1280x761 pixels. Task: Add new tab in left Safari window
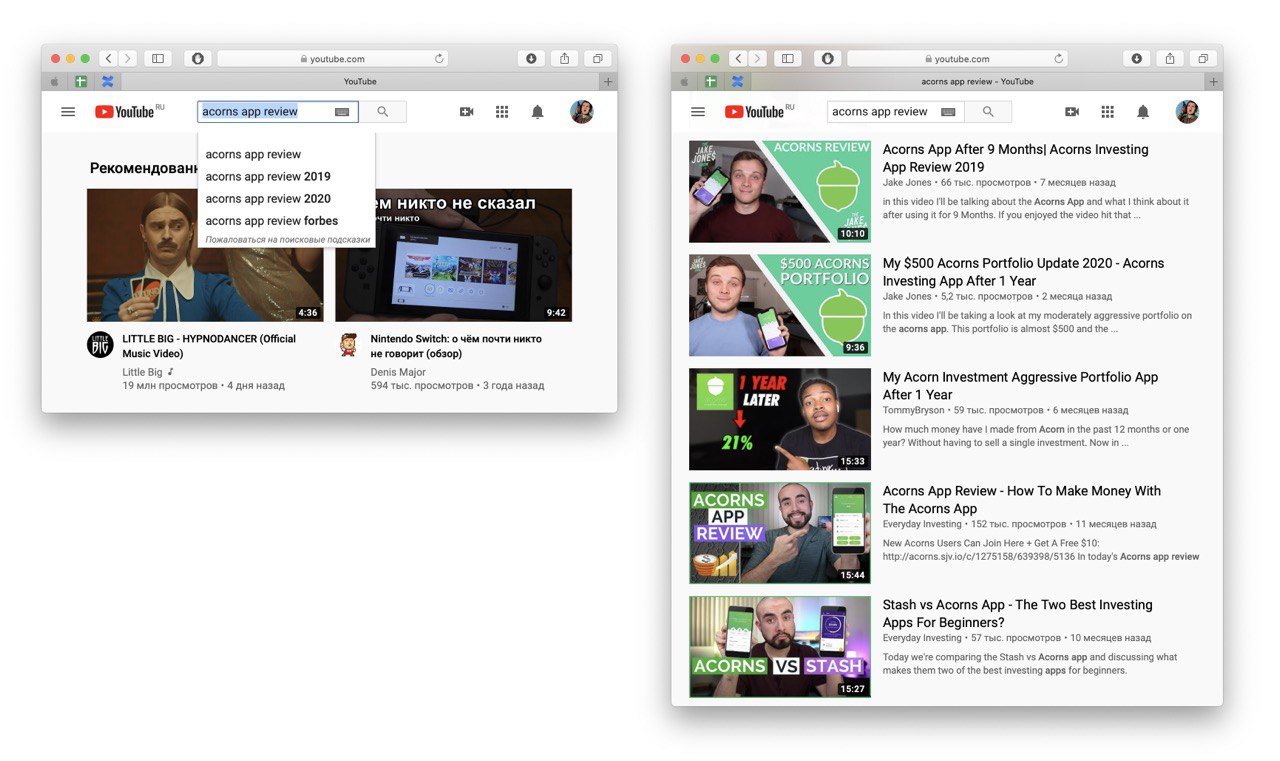(607, 82)
